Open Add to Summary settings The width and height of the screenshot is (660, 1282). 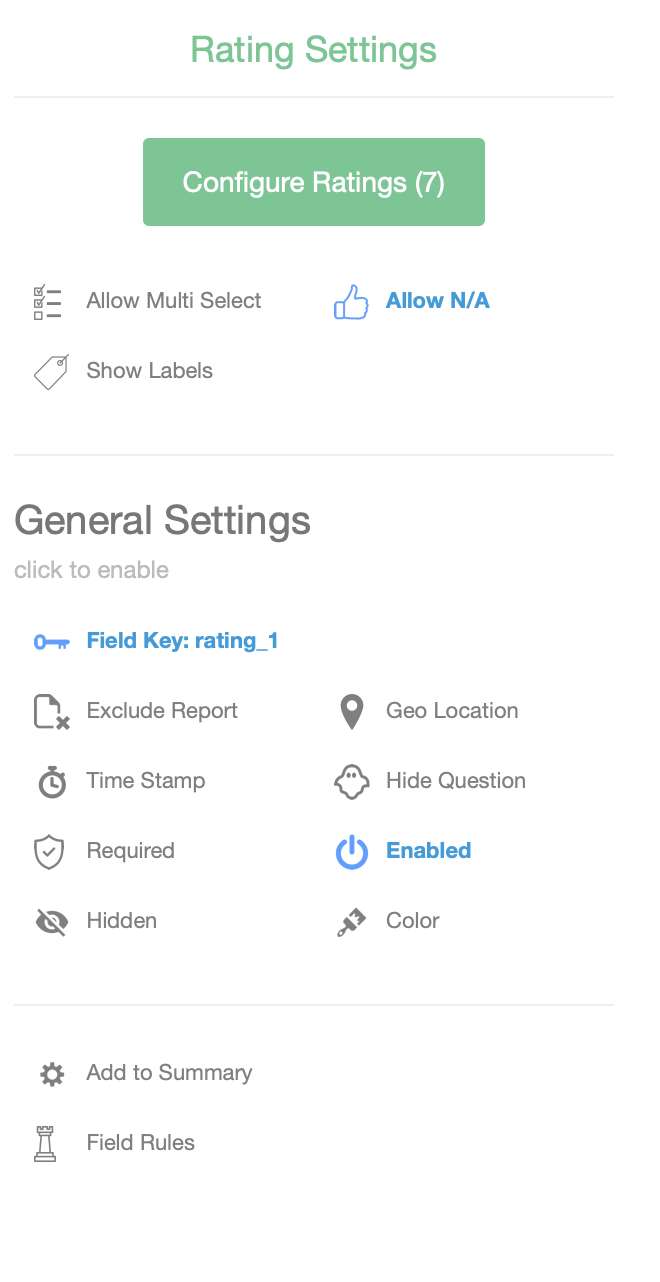pos(169,1073)
